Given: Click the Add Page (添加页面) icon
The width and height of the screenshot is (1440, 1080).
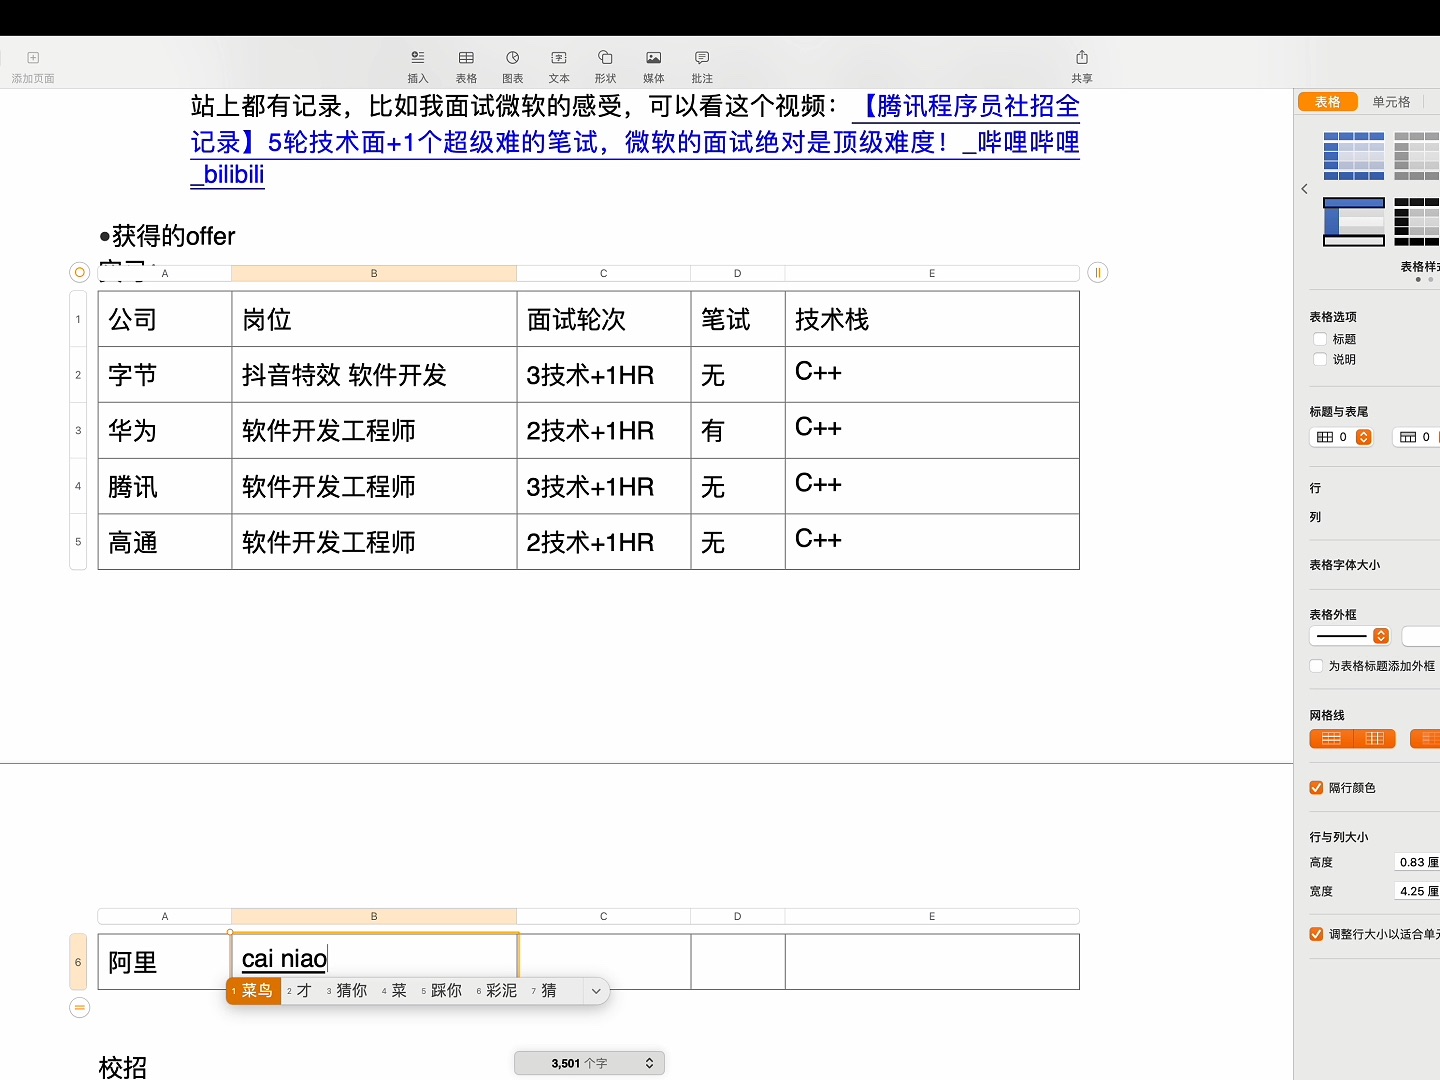Looking at the screenshot, I should 33,58.
